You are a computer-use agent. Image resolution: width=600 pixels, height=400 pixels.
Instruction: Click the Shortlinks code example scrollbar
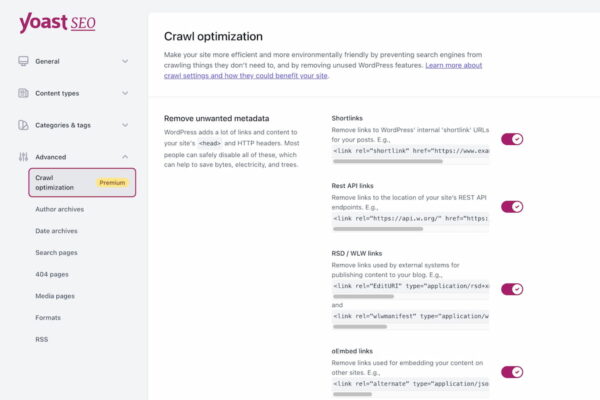click(x=388, y=162)
